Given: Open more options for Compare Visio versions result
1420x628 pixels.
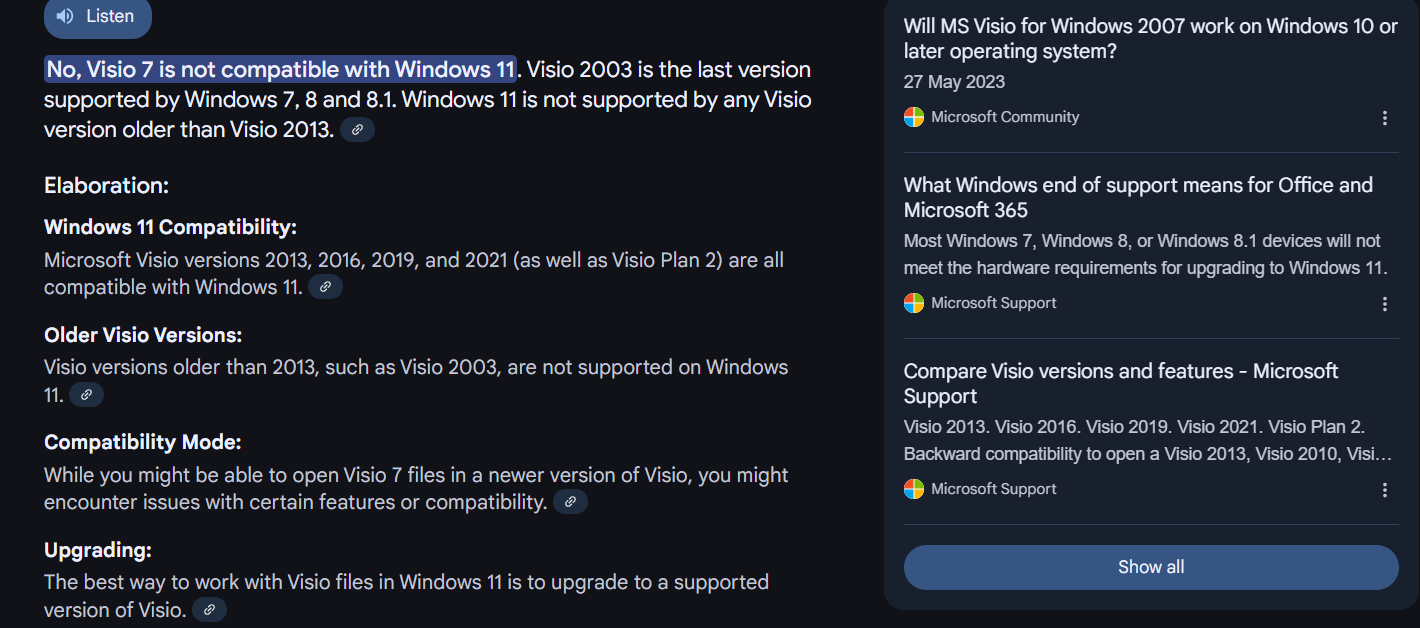Looking at the screenshot, I should 1385,490.
